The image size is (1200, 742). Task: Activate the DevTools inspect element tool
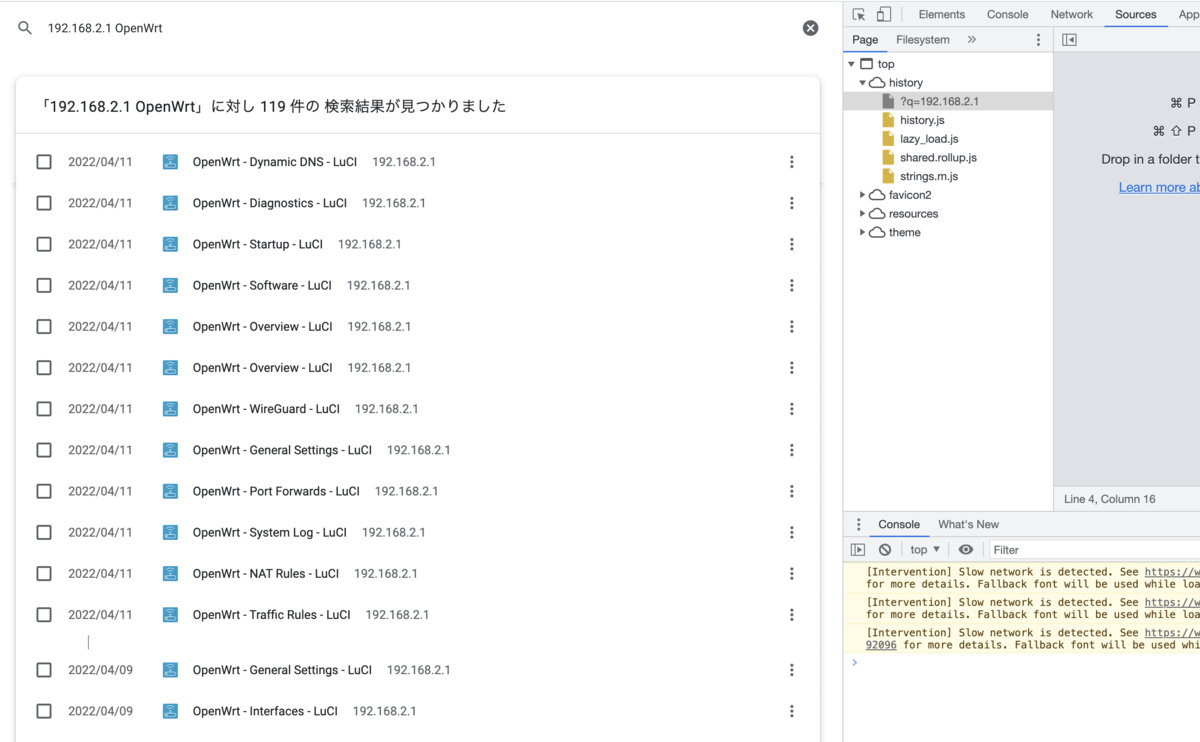pyautogui.click(x=859, y=14)
